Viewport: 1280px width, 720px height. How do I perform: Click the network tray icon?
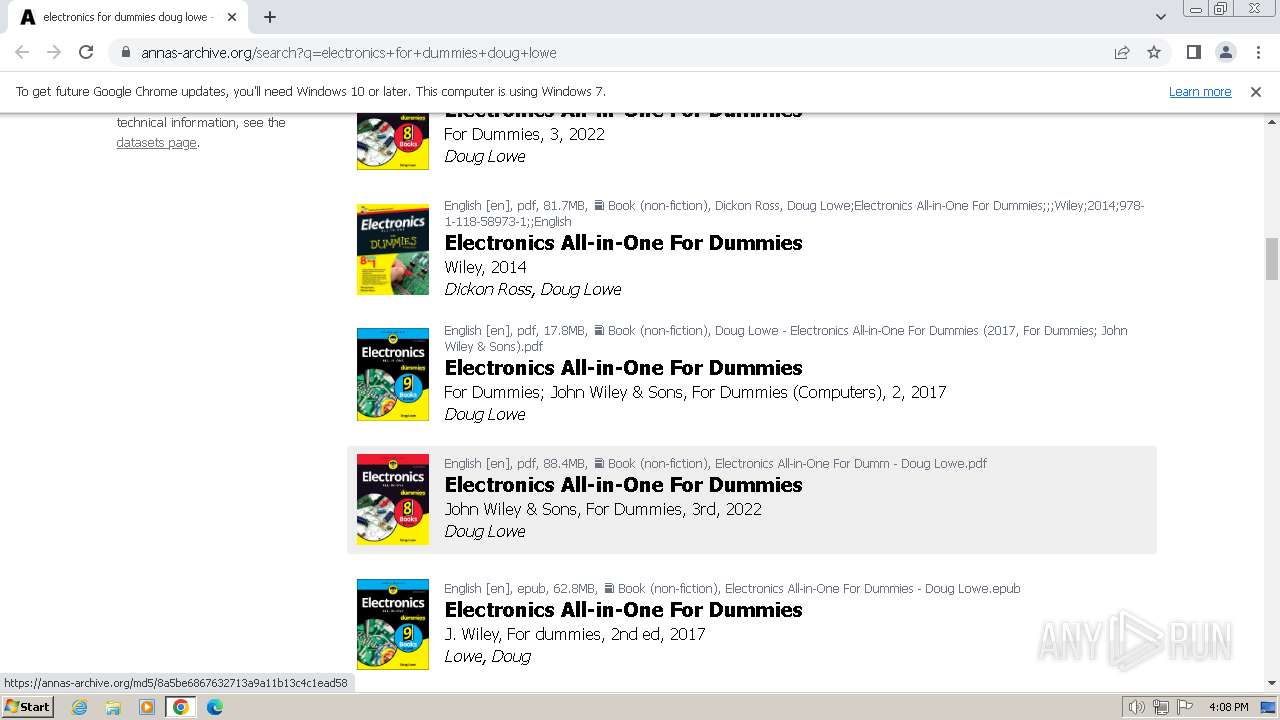(1161, 707)
